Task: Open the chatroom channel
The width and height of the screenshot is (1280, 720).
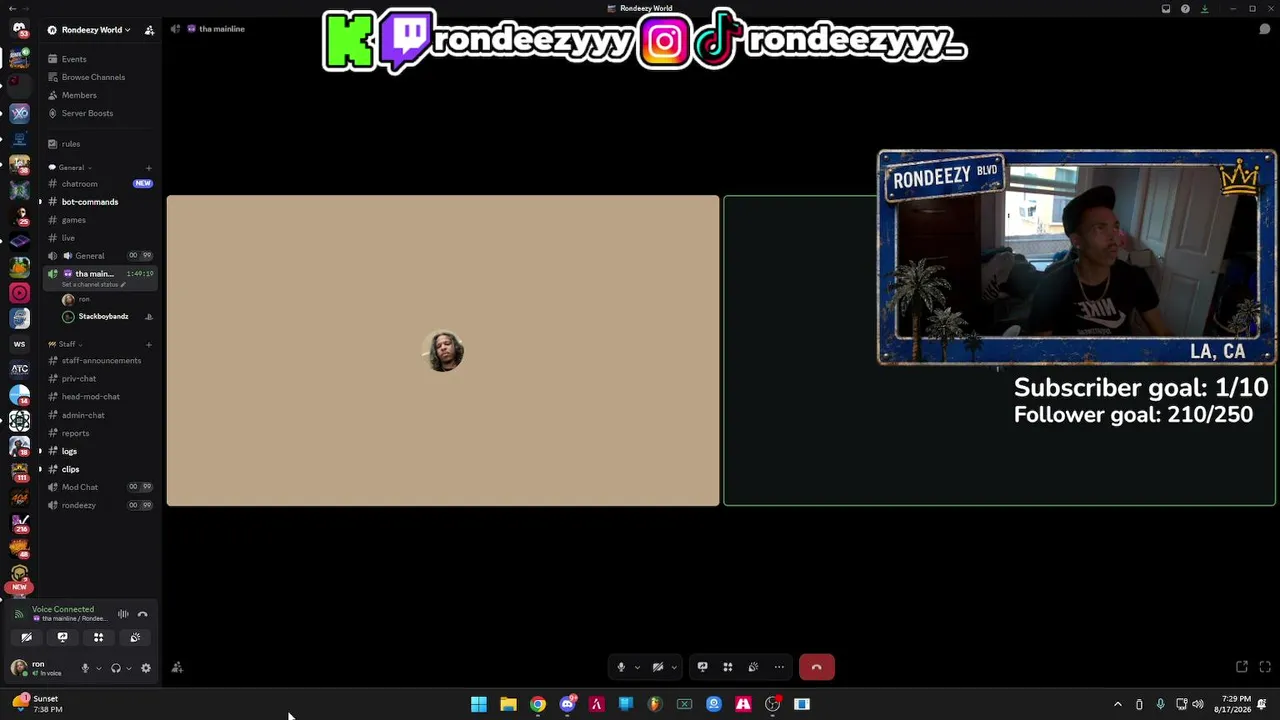Action: (98, 184)
